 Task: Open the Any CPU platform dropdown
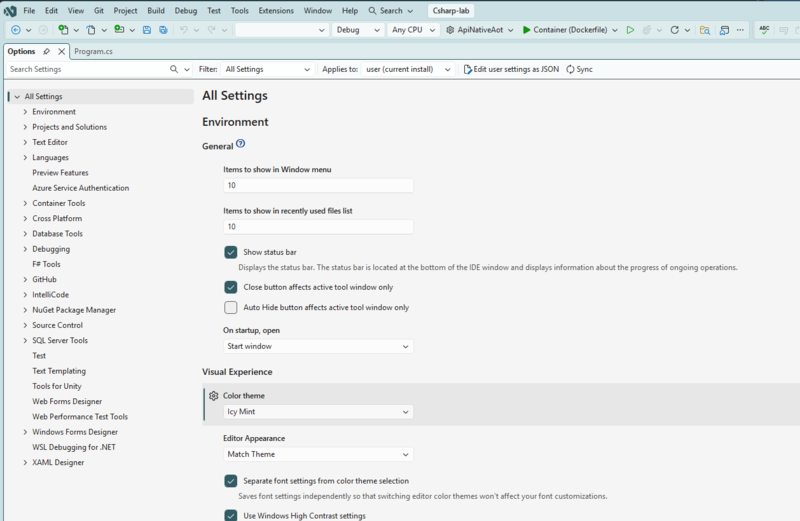413,30
